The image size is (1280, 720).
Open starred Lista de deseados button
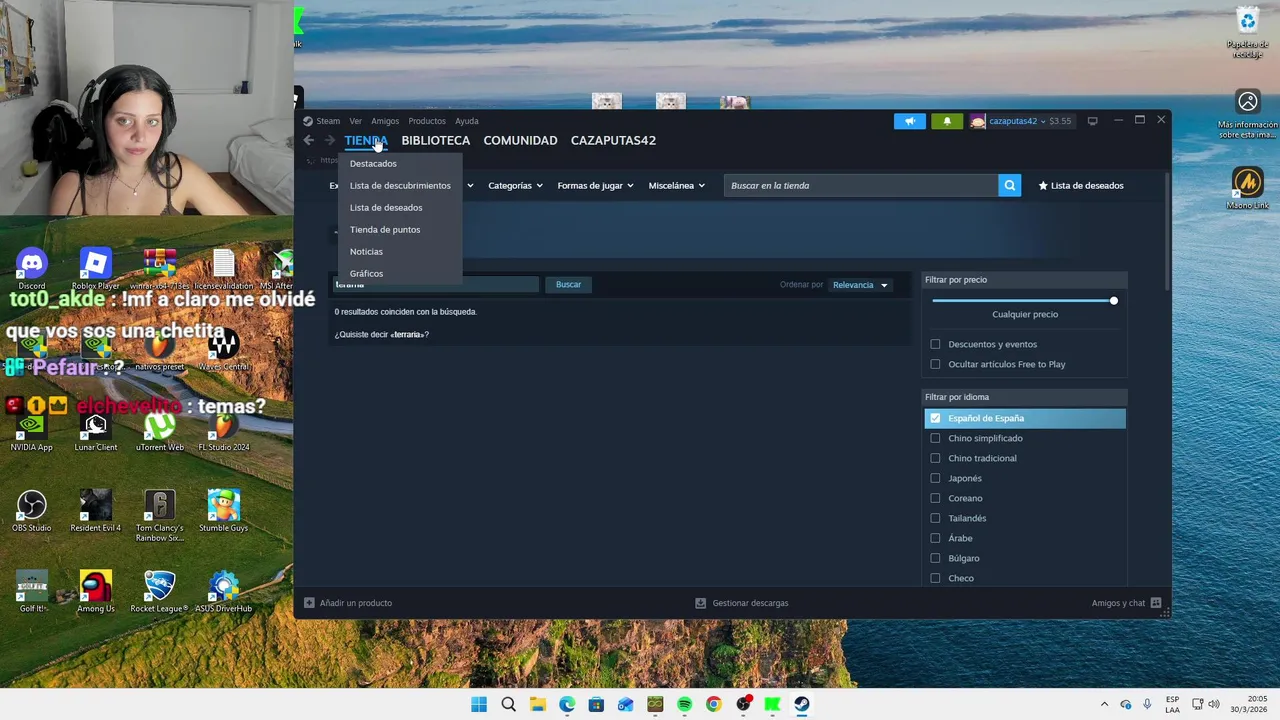1081,185
